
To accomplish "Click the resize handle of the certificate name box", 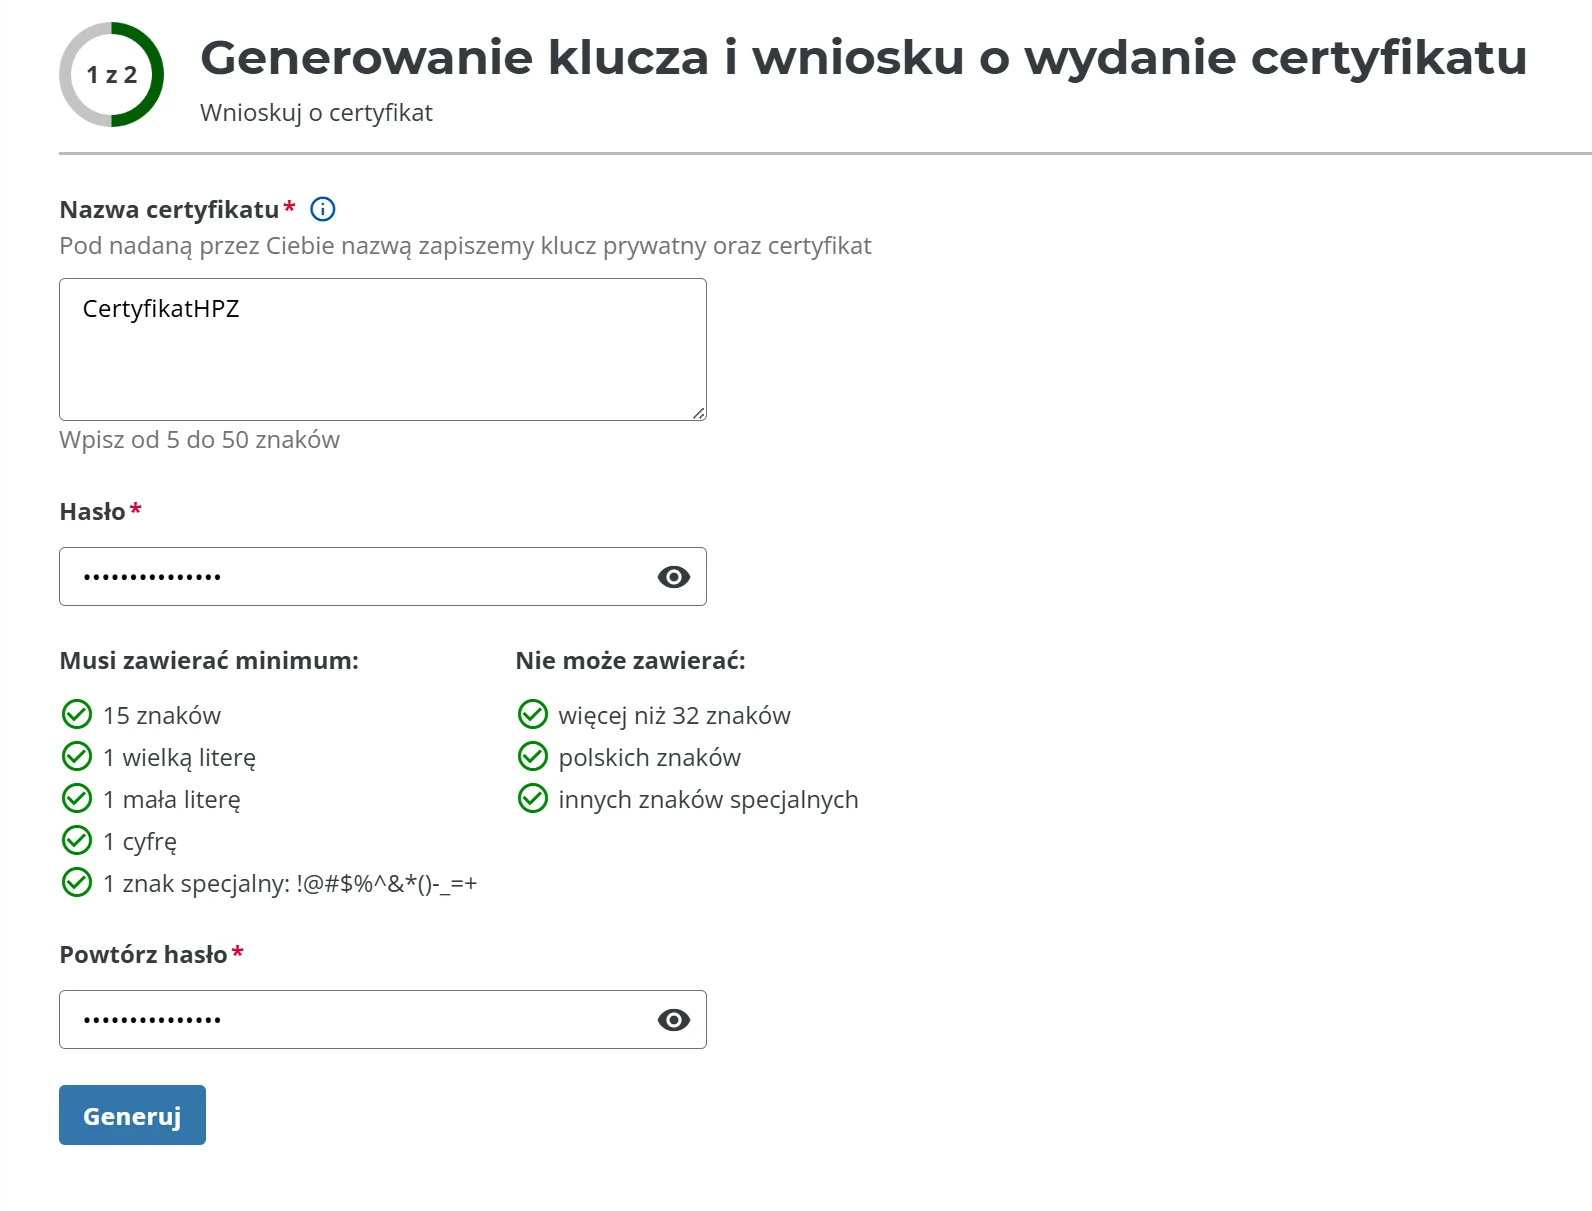I will click(x=699, y=413).
